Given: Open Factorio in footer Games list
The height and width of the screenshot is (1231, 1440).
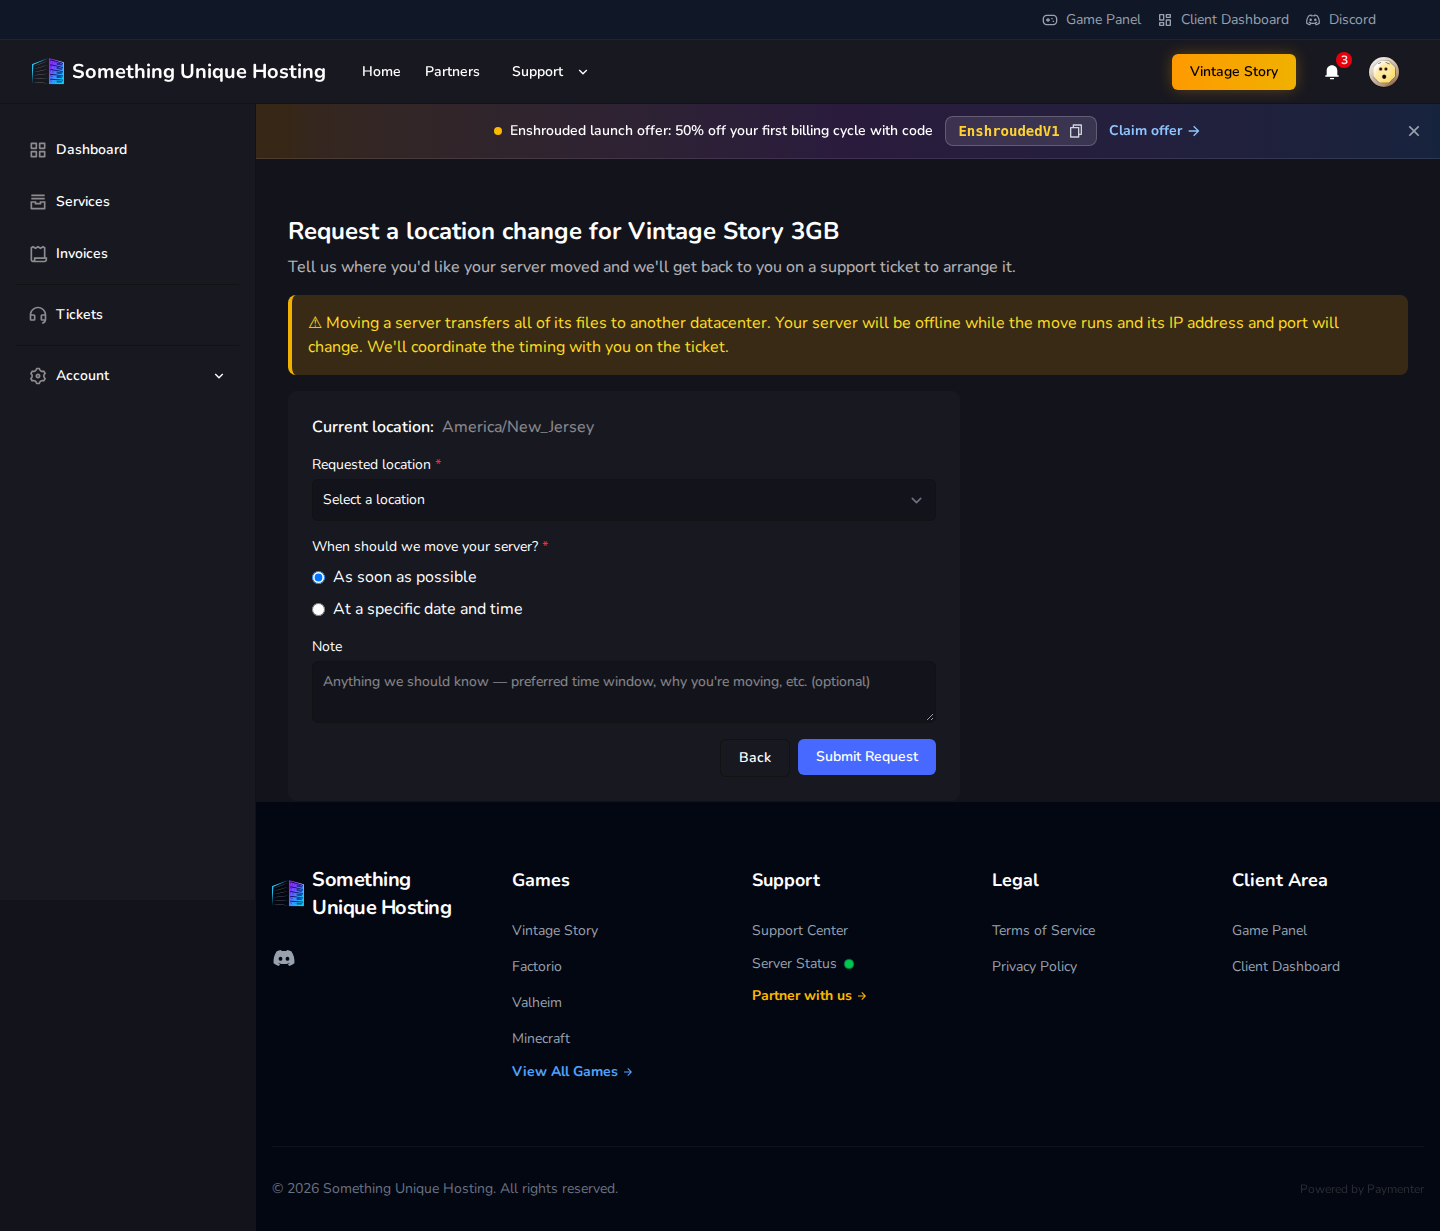Looking at the screenshot, I should click(x=537, y=967).
